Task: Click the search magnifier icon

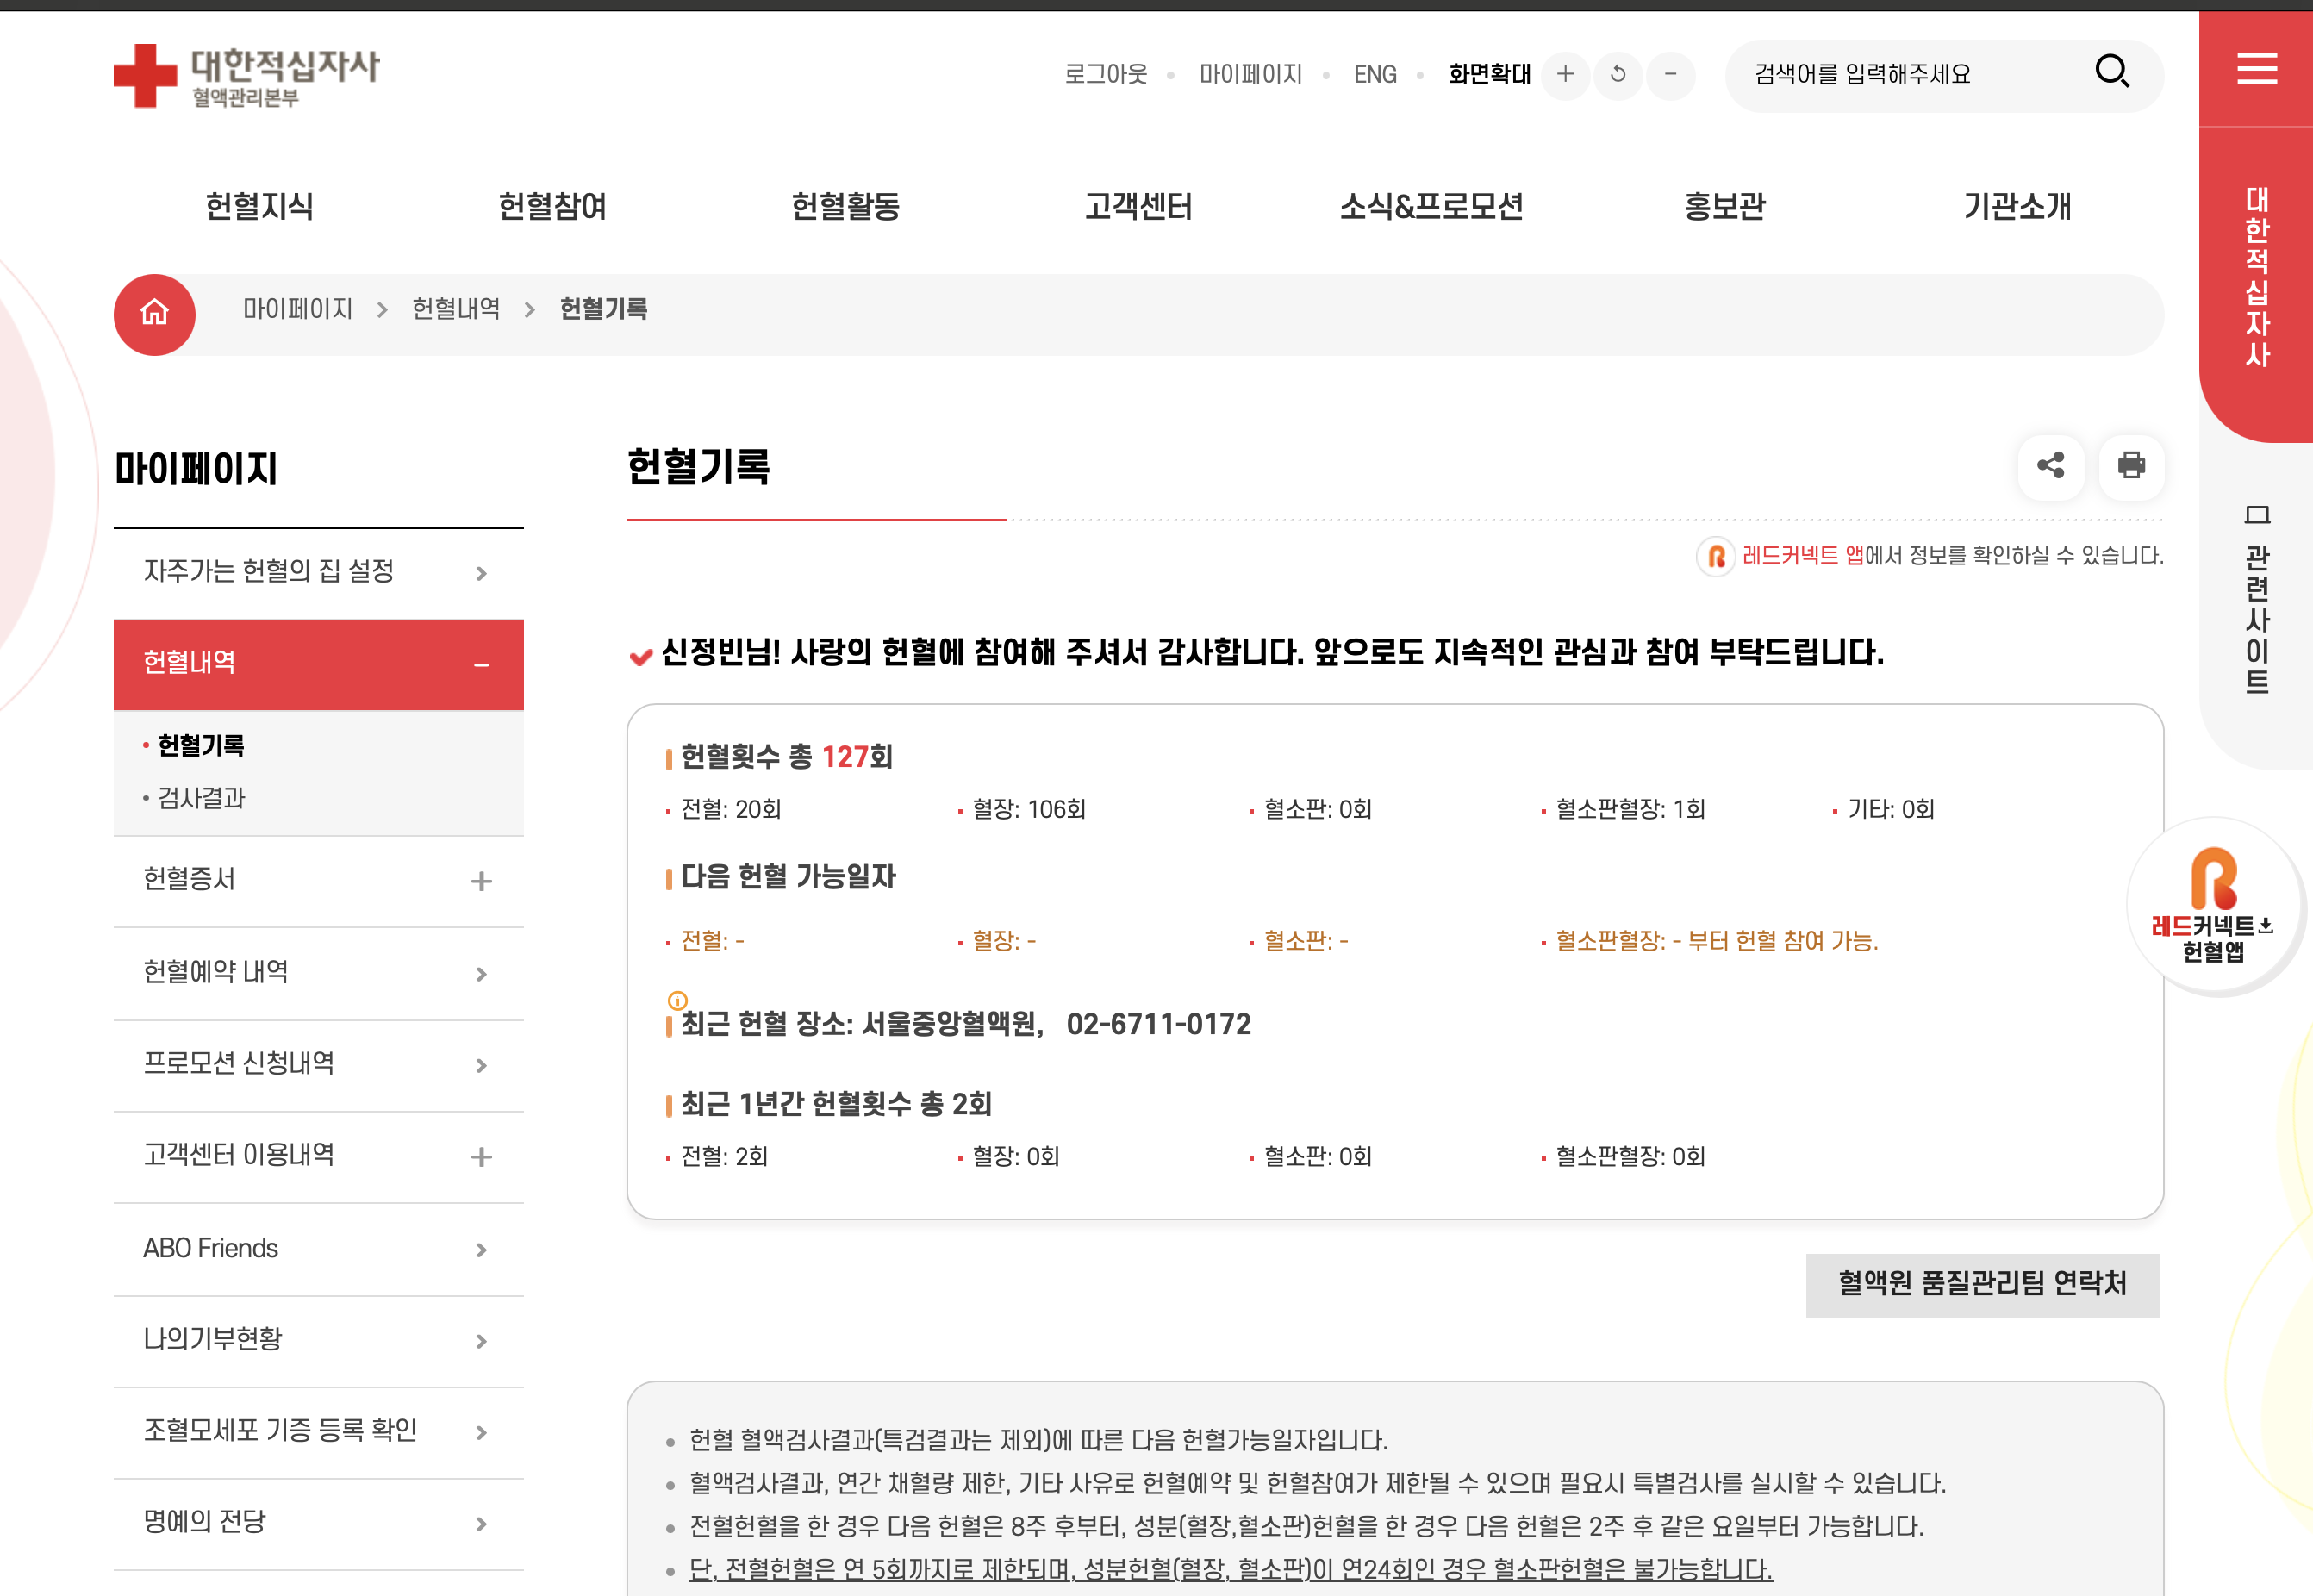Action: [x=2111, y=72]
